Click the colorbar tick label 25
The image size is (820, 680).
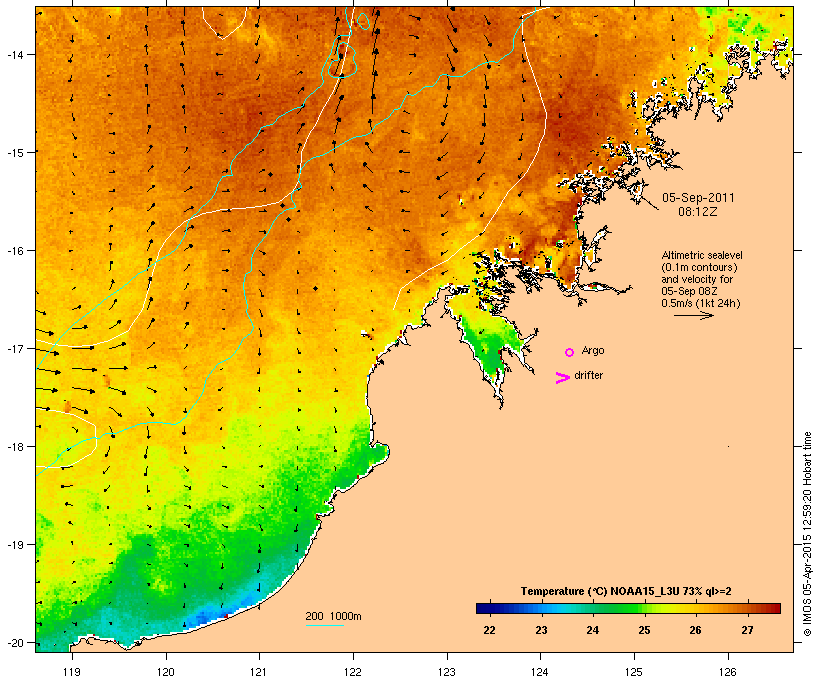click(x=644, y=630)
